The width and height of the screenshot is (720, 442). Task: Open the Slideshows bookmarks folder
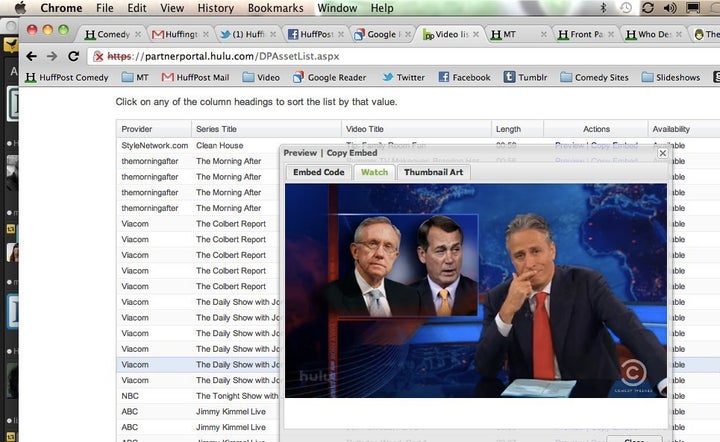[671, 78]
